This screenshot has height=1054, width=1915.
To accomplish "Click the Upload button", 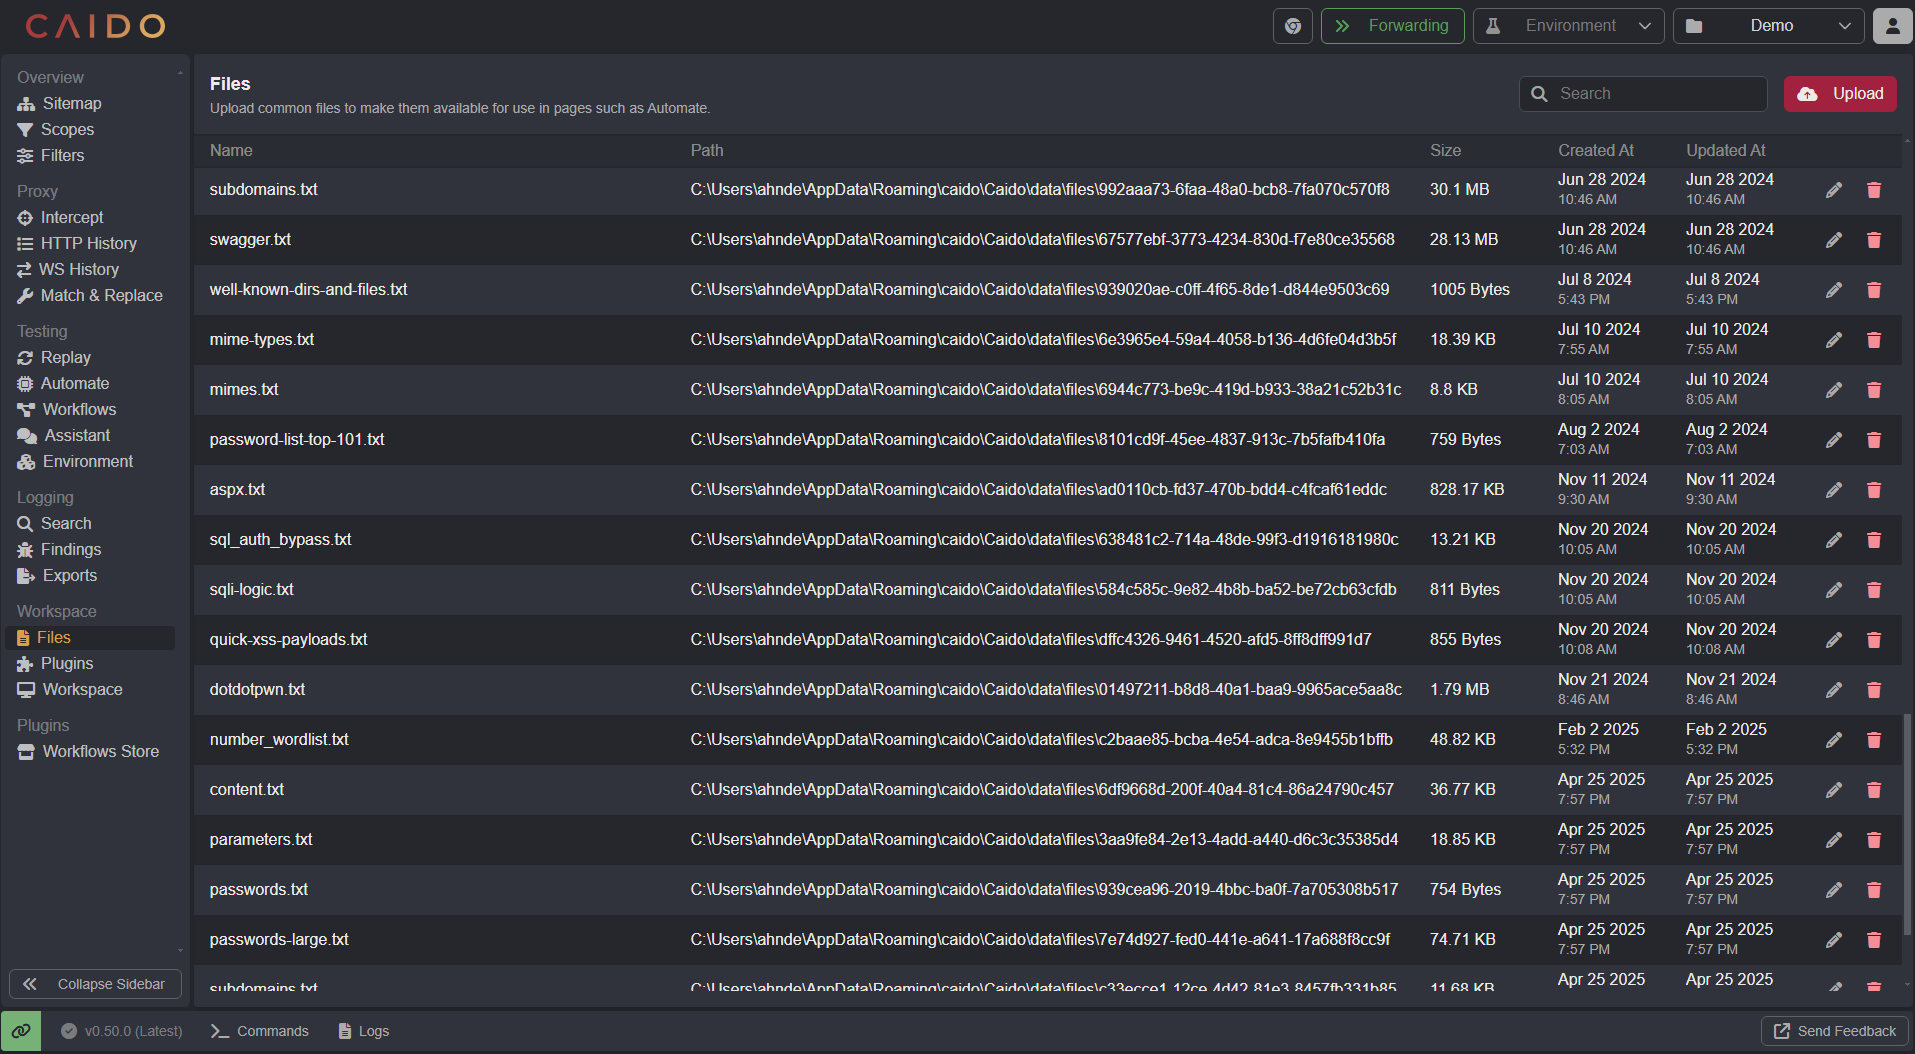I will 1839,93.
